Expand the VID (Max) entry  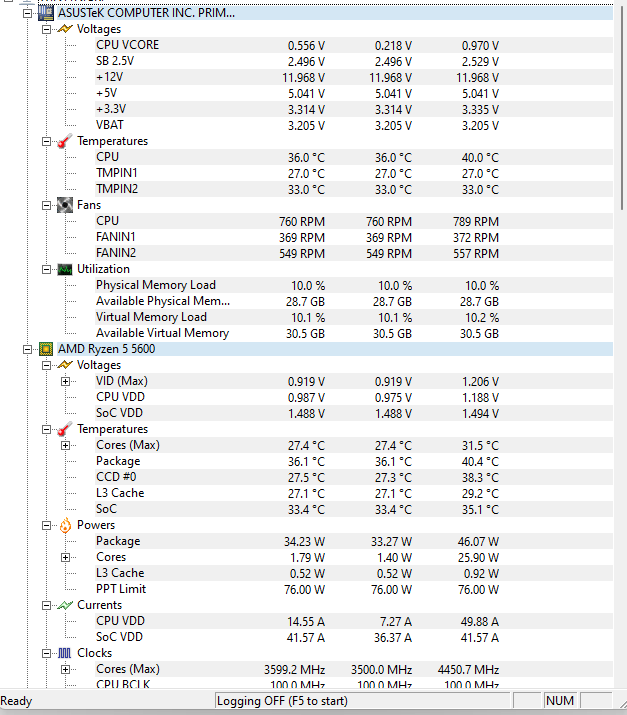point(66,381)
